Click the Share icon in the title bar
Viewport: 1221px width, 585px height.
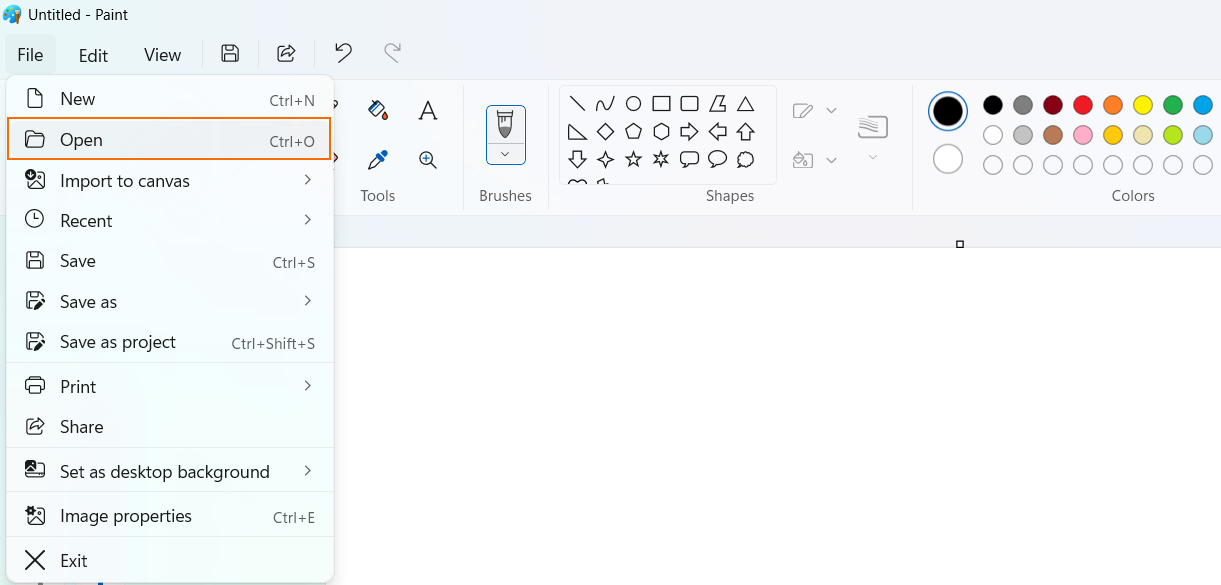click(286, 53)
